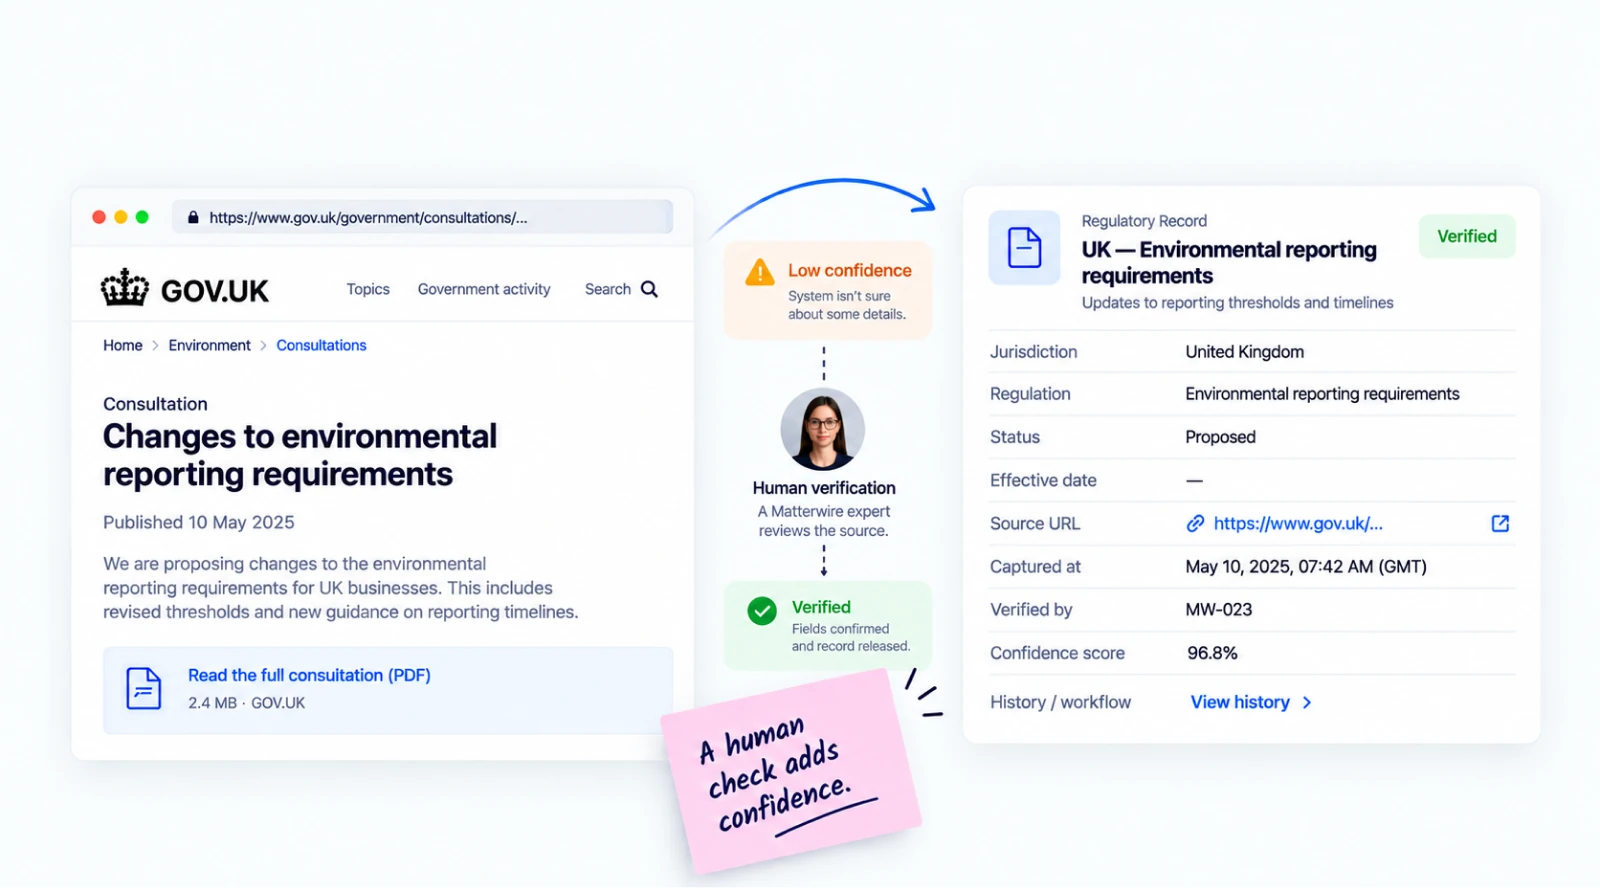Screen dimensions: 1600x888
Task: Click the Low confidence card
Action: coord(828,290)
